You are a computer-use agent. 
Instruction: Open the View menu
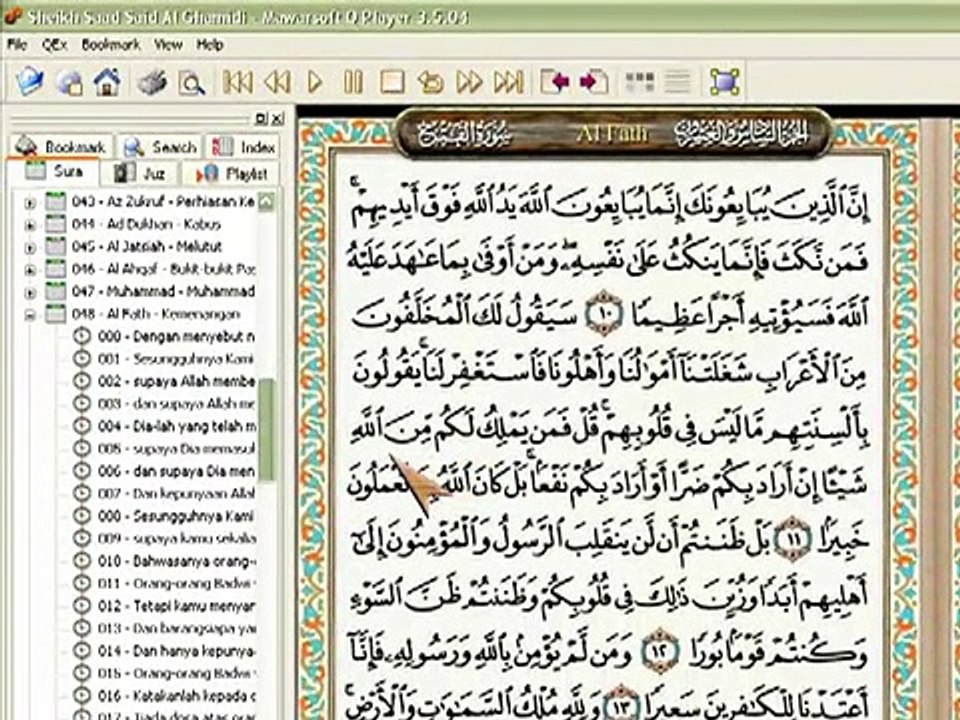[168, 45]
